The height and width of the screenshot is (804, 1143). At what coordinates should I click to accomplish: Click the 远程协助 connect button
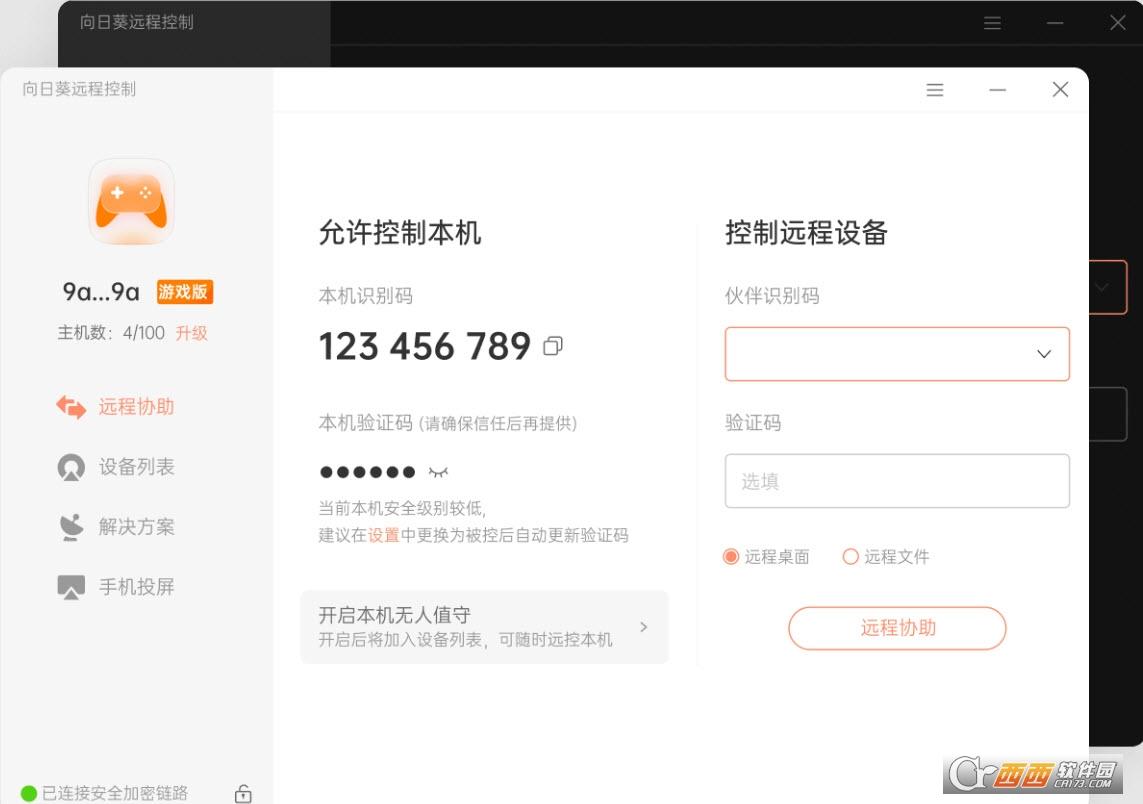point(897,628)
